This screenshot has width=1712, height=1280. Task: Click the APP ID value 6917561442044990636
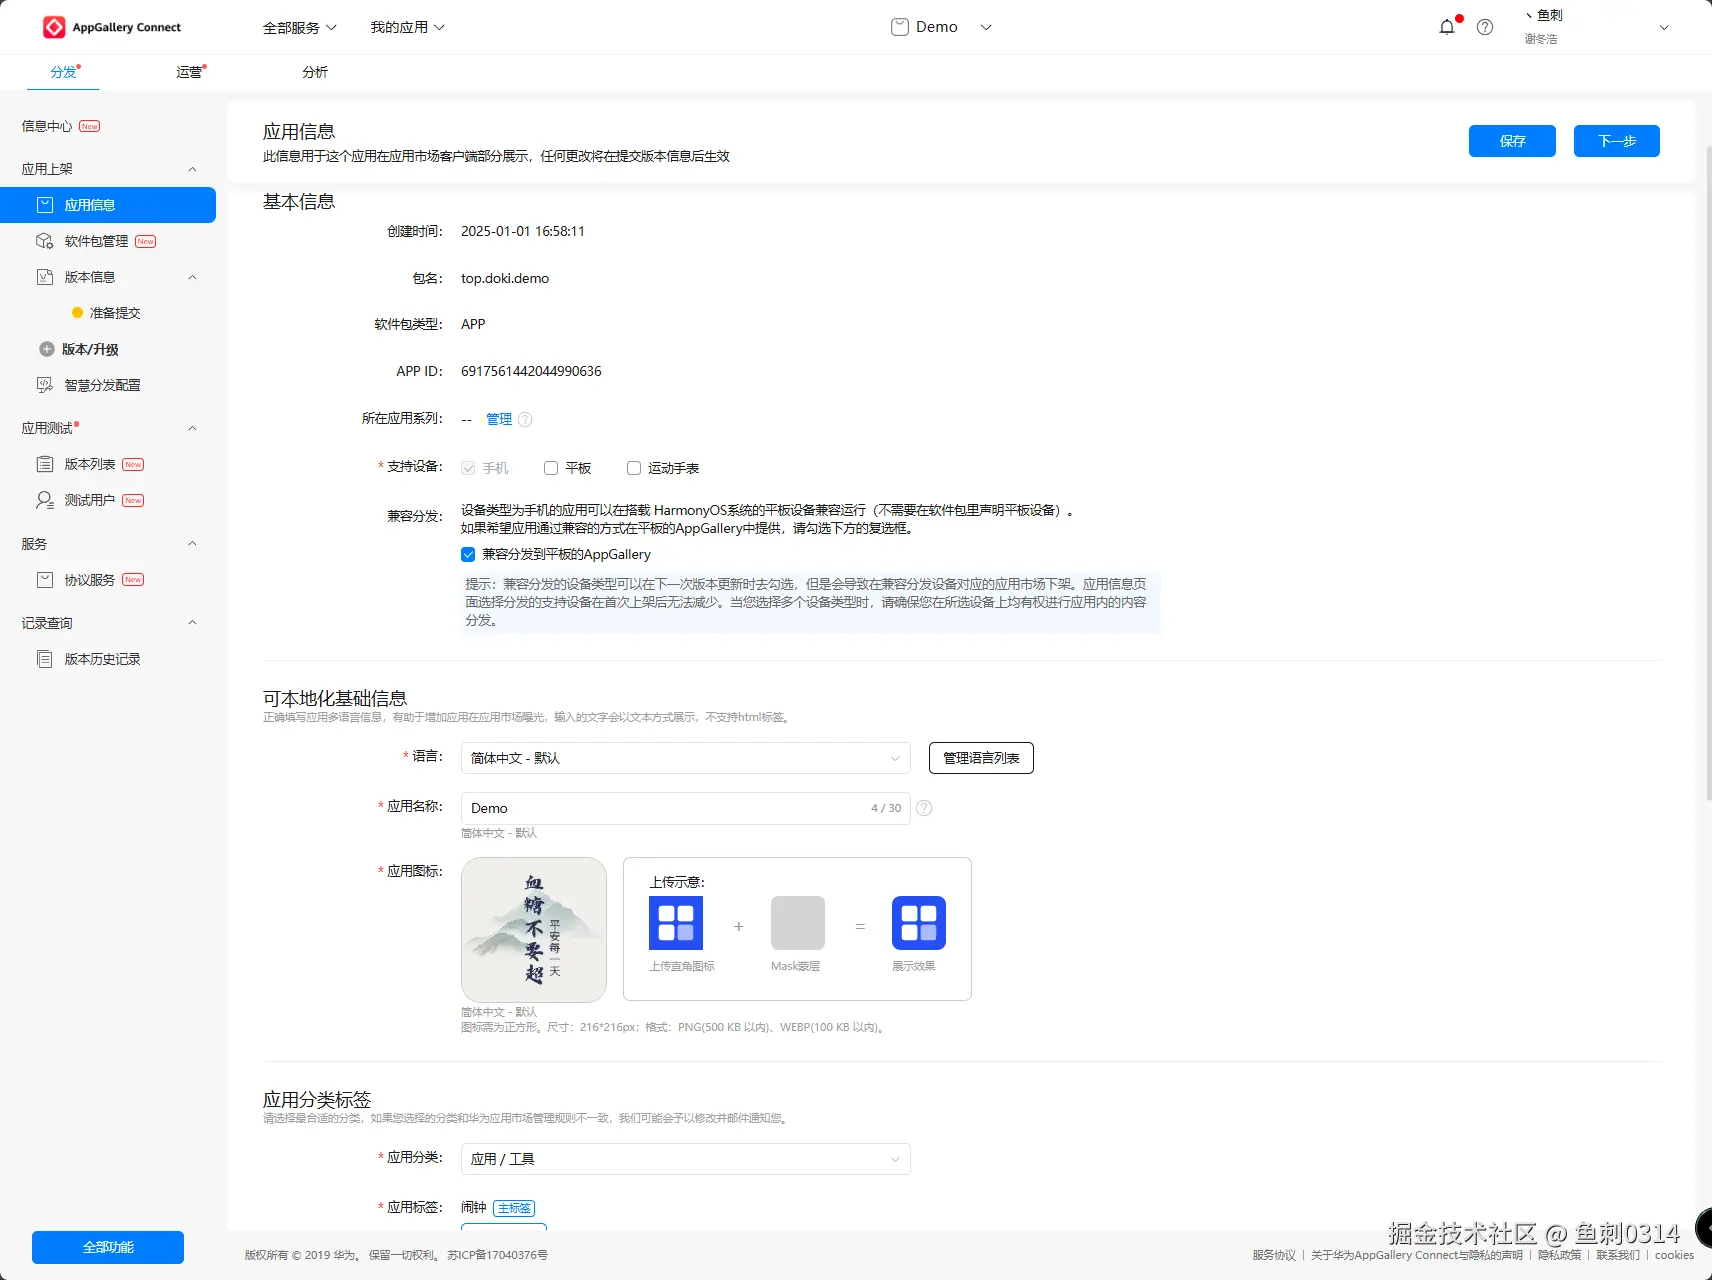pos(531,371)
